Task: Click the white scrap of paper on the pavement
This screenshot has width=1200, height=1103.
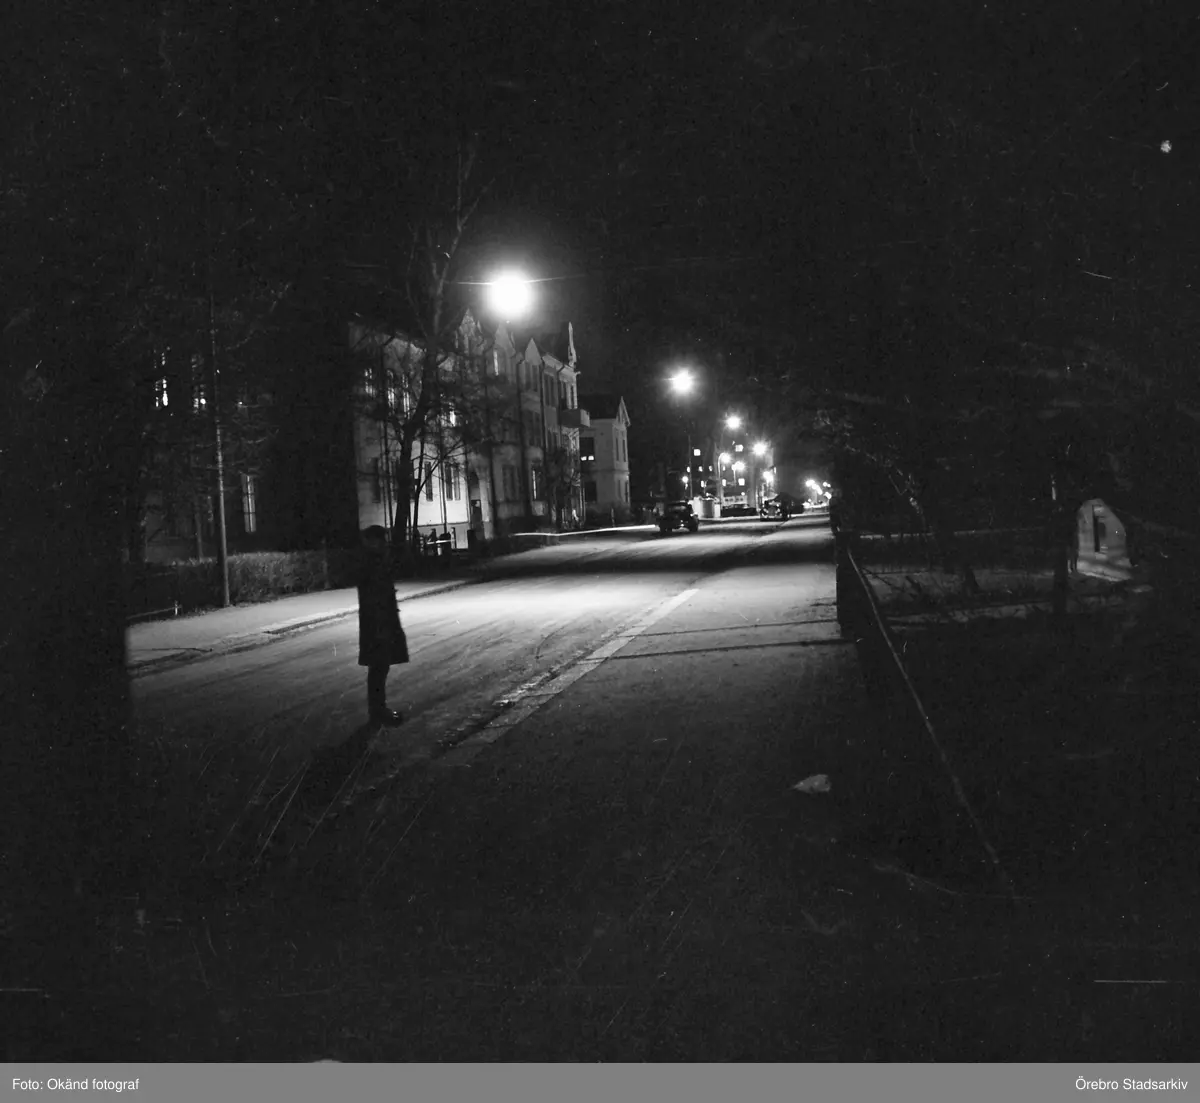Action: pyautogui.click(x=812, y=784)
